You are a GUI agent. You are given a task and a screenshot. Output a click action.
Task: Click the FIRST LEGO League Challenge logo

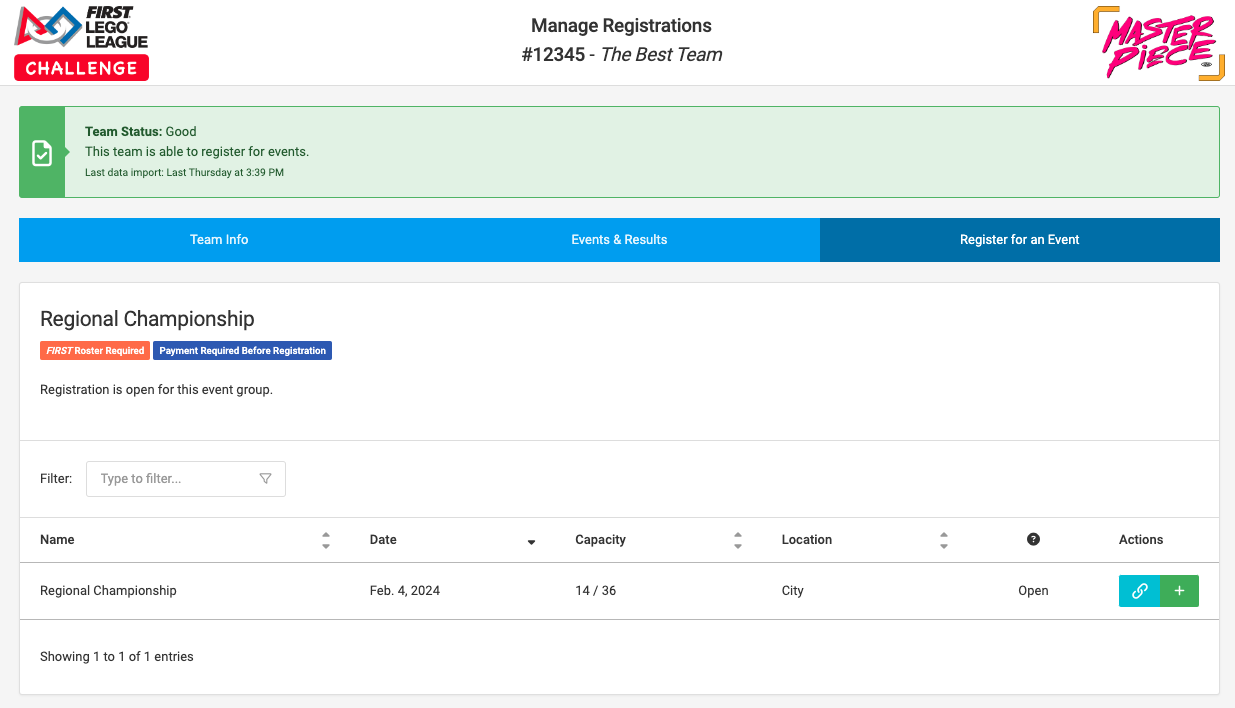pos(82,42)
